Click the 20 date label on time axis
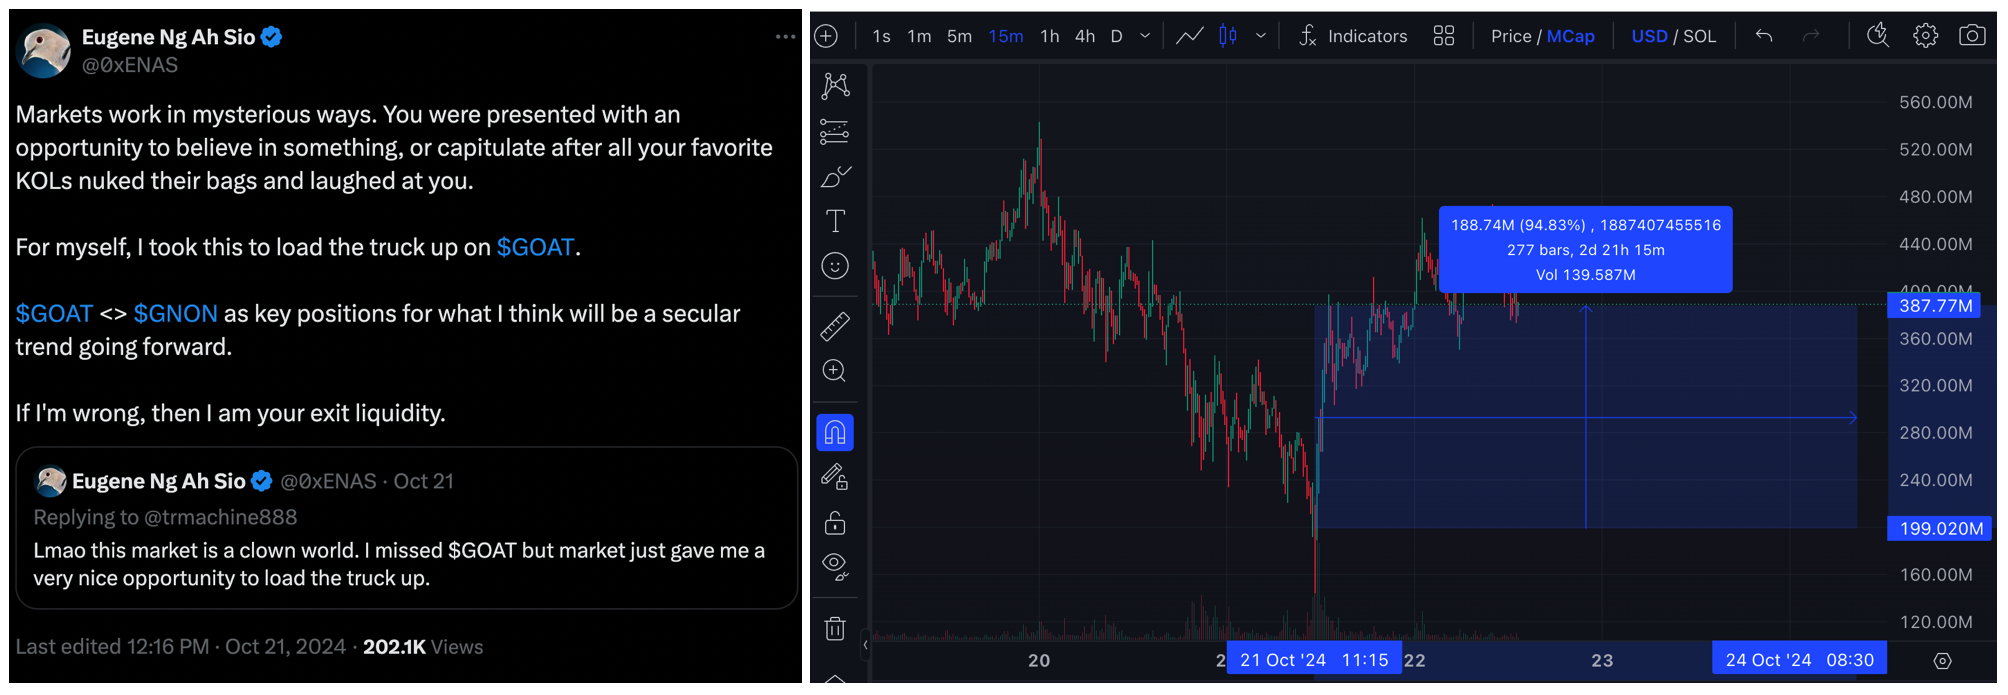The image size is (2008, 695). 1039,661
